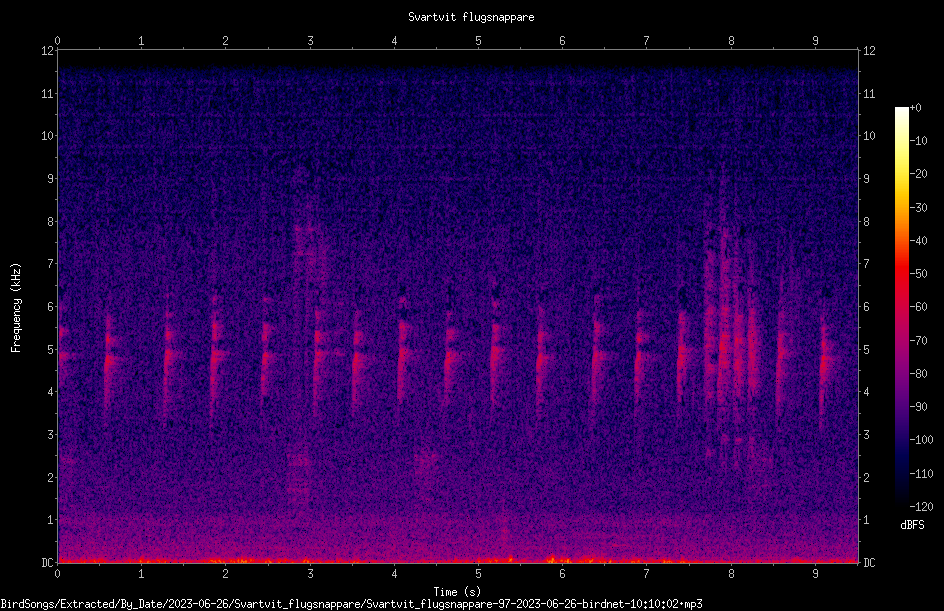Click the "dBFS" label under the color bar
The height and width of the screenshot is (611, 944).
coord(912,525)
